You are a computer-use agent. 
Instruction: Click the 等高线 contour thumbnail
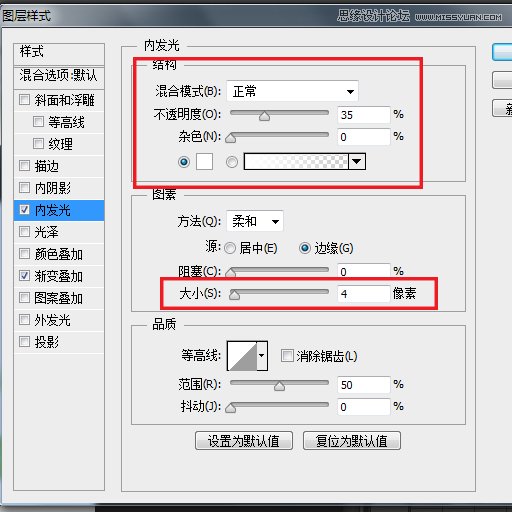242,356
